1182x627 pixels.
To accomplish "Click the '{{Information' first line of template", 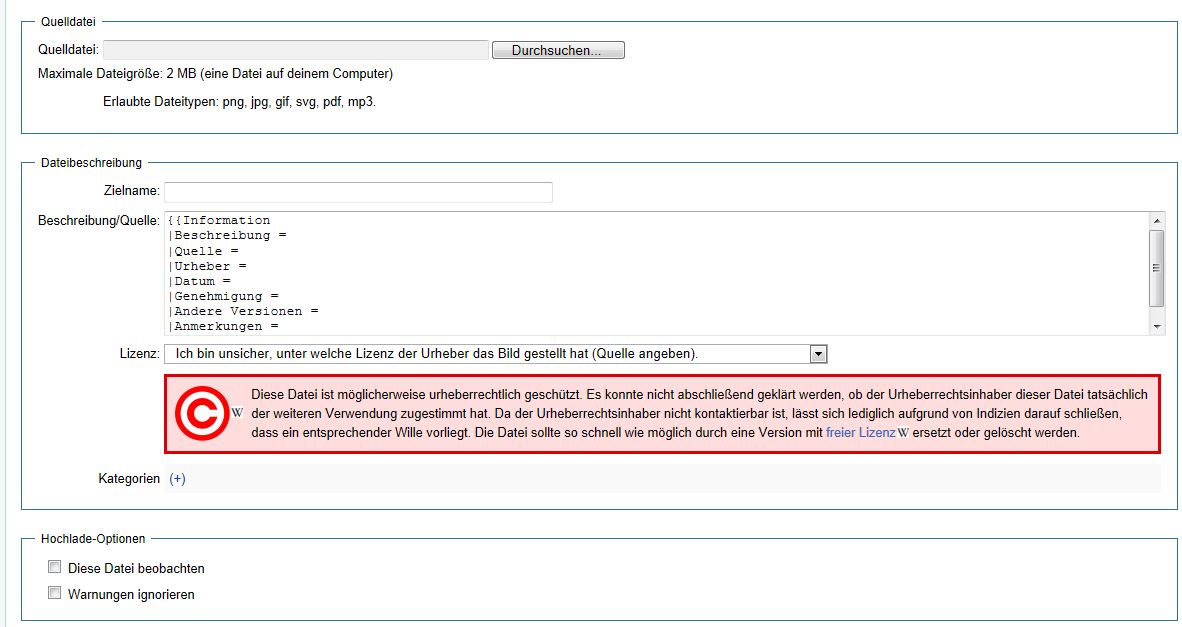I will [220, 220].
